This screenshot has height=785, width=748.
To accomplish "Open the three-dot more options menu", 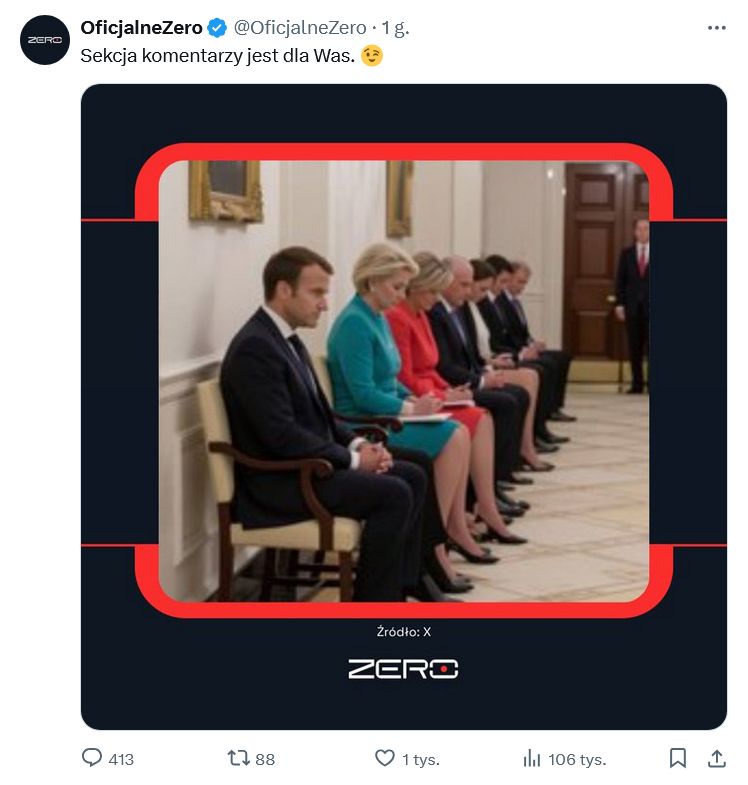I will coord(716,28).
